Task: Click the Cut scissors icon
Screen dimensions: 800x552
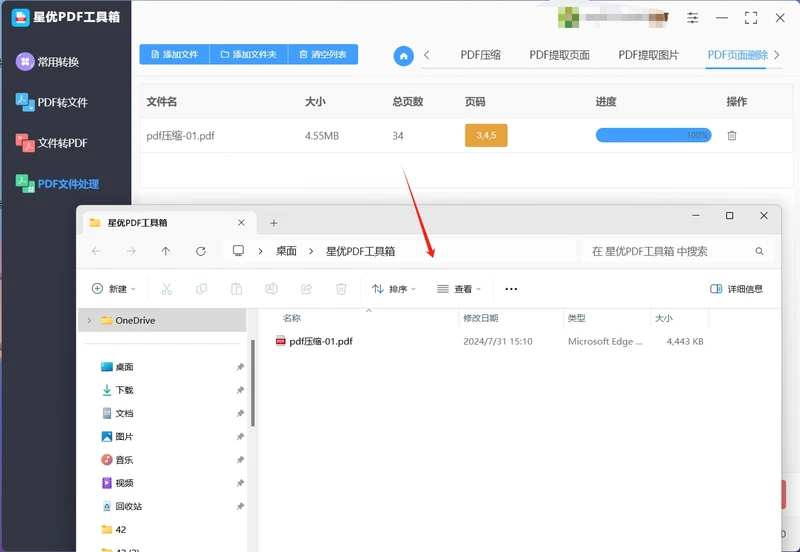Action: (166, 289)
